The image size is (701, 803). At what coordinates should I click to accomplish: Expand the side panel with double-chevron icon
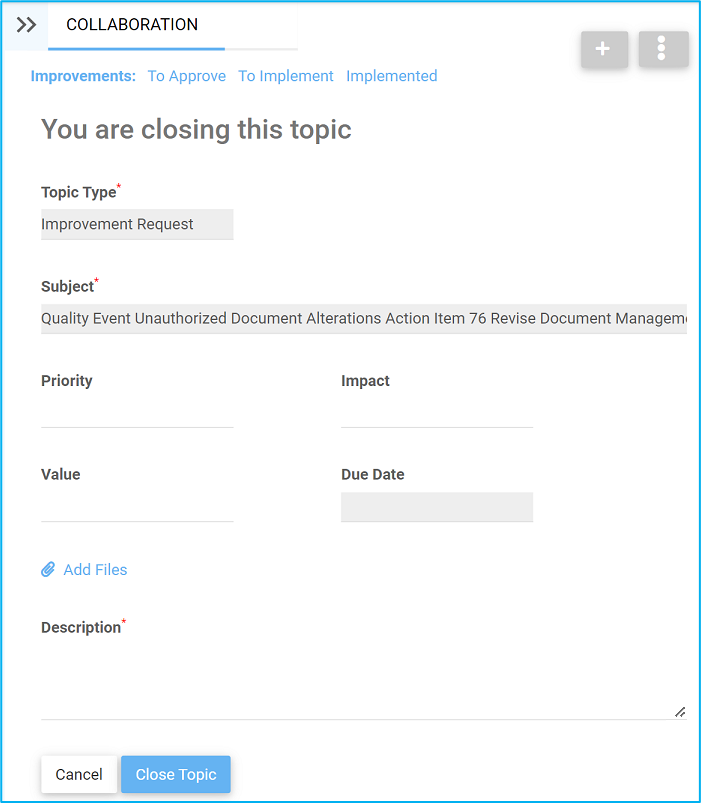coord(26,25)
